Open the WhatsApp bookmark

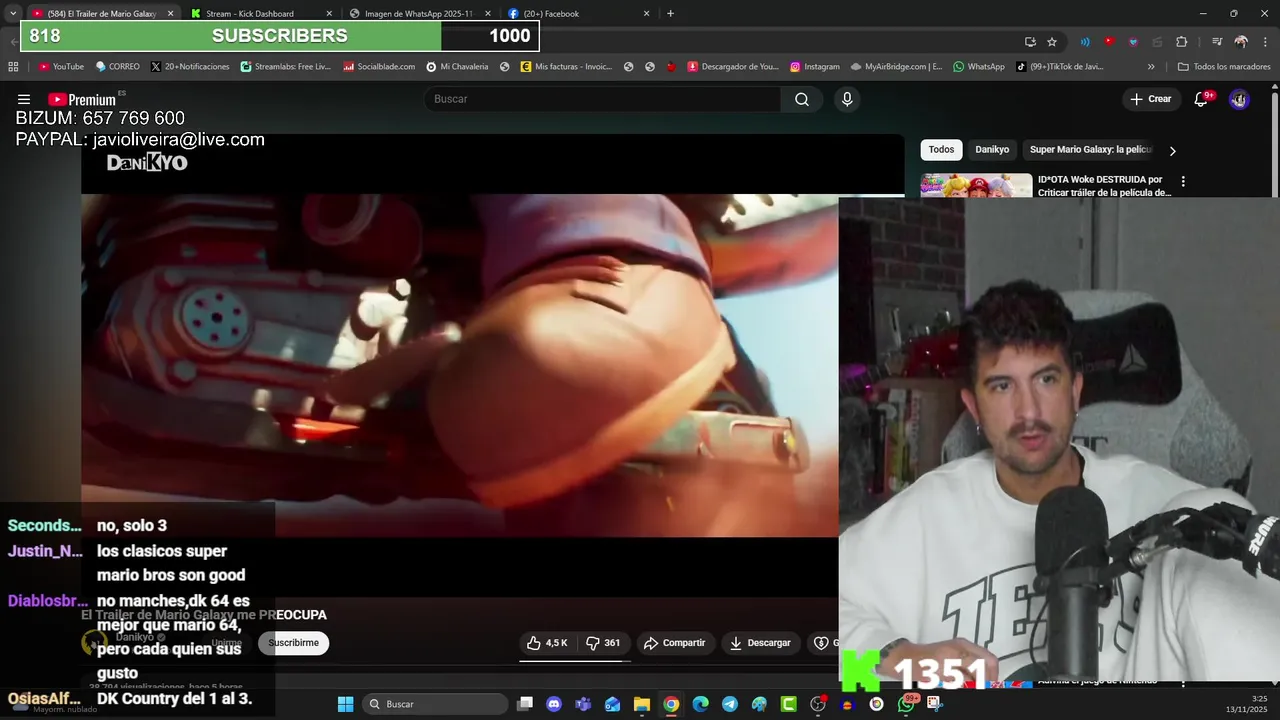pos(979,67)
